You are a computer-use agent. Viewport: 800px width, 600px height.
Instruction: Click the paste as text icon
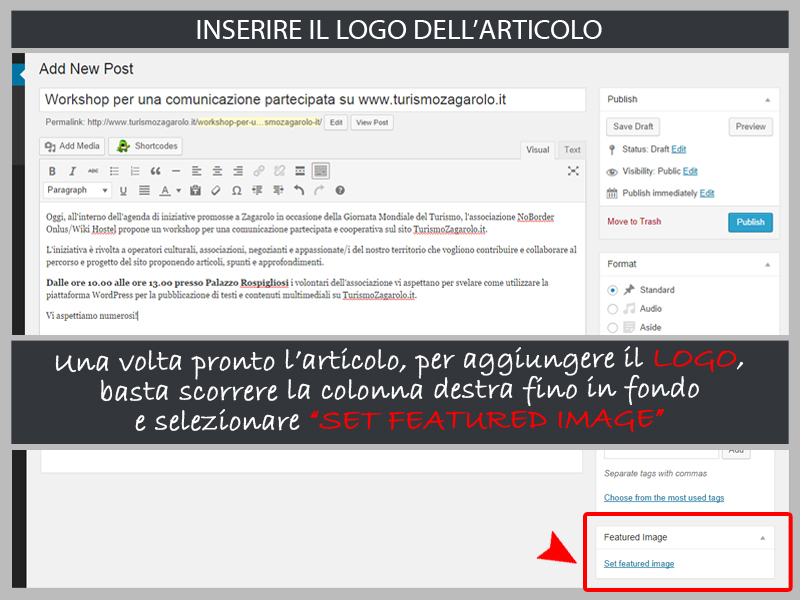pyautogui.click(x=195, y=190)
